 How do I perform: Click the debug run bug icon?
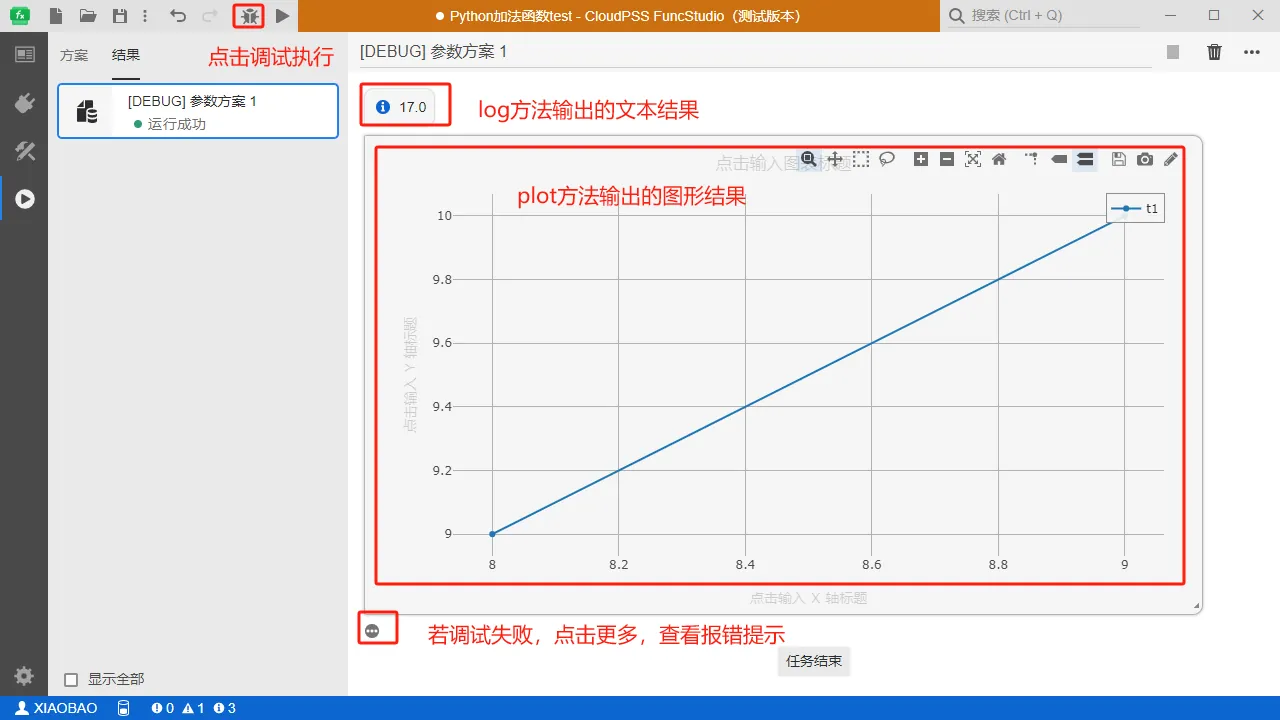click(x=249, y=16)
